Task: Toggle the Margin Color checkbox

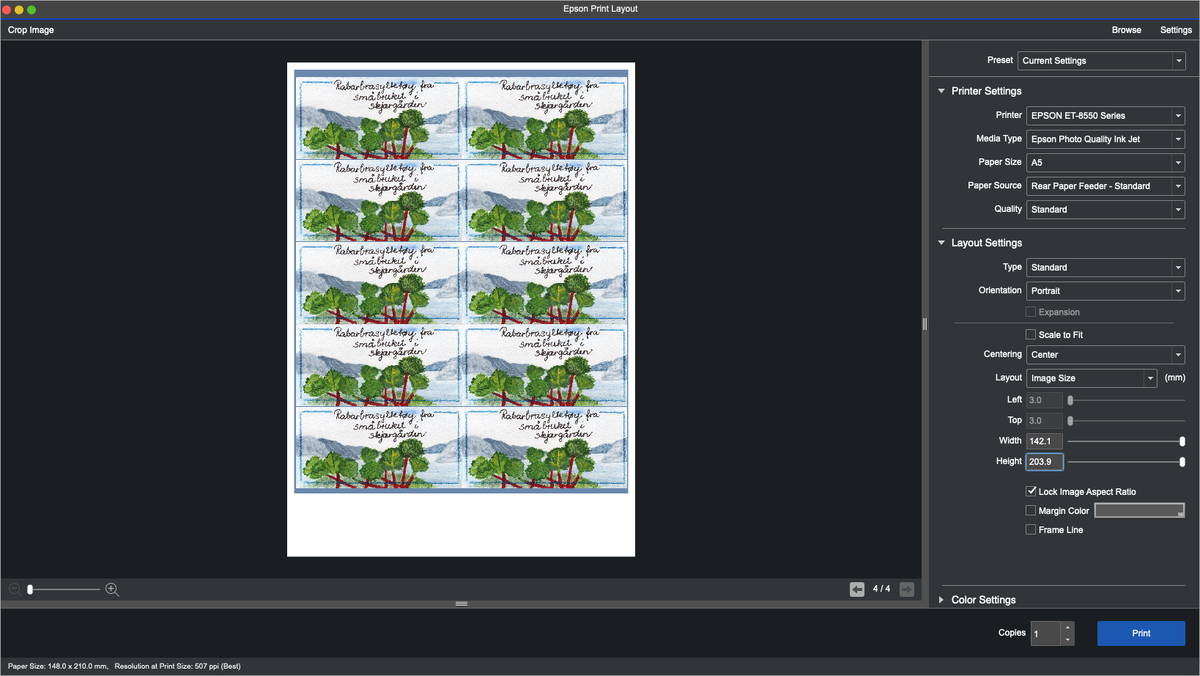Action: coord(1031,511)
